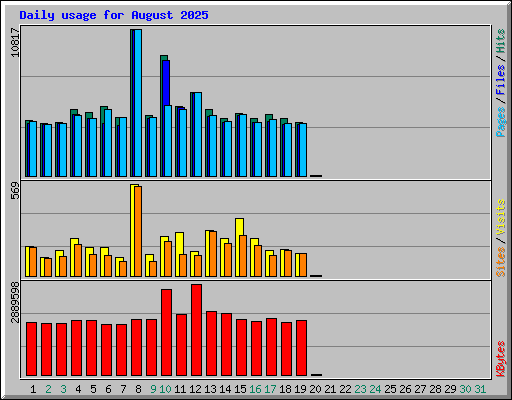Click the cyan pages bar for day 1
This screenshot has height=400, width=512.
coord(33,149)
